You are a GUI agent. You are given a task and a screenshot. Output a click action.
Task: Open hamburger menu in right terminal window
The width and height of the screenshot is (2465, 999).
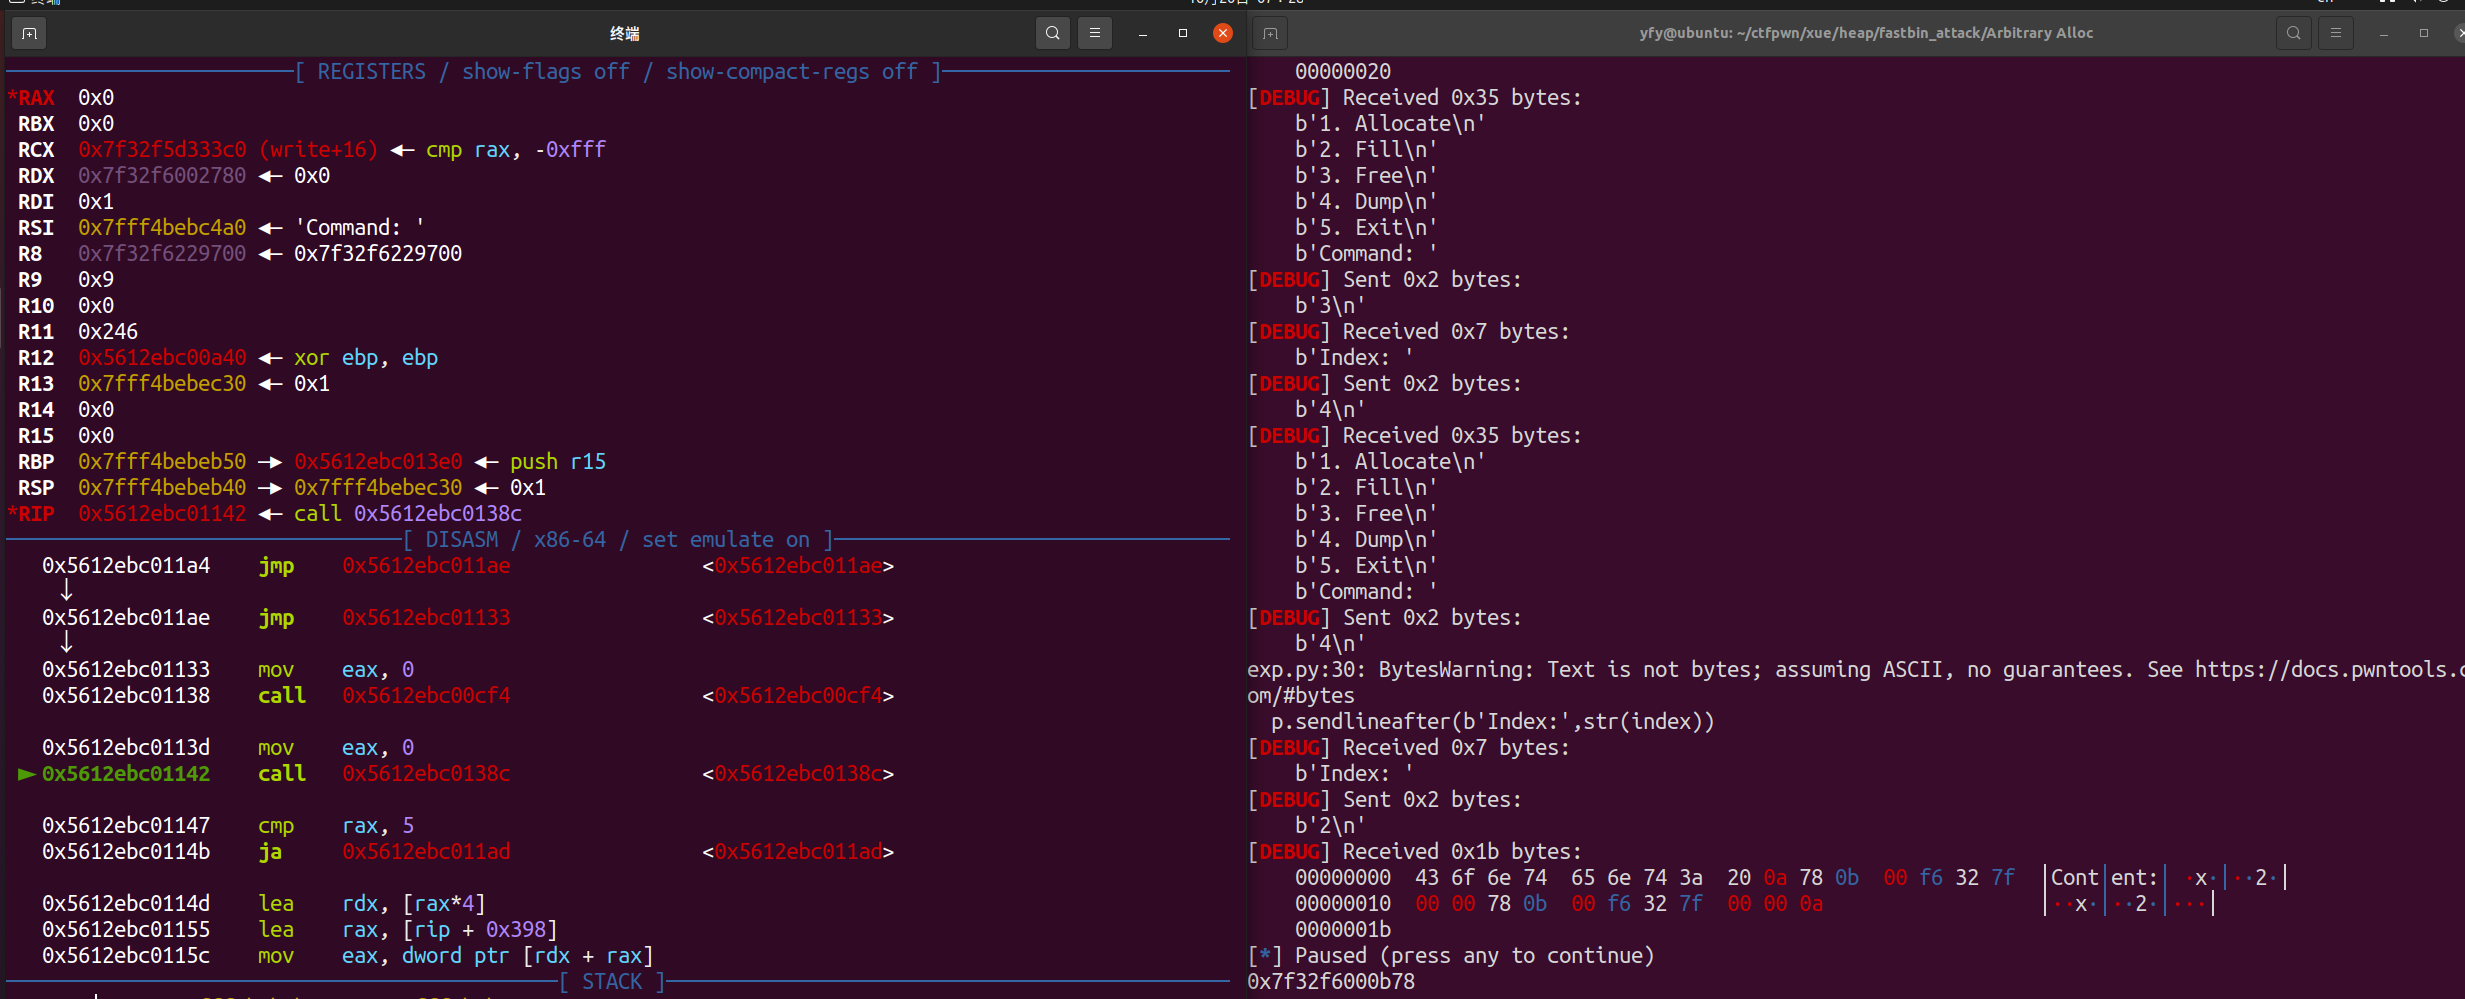point(2336,33)
